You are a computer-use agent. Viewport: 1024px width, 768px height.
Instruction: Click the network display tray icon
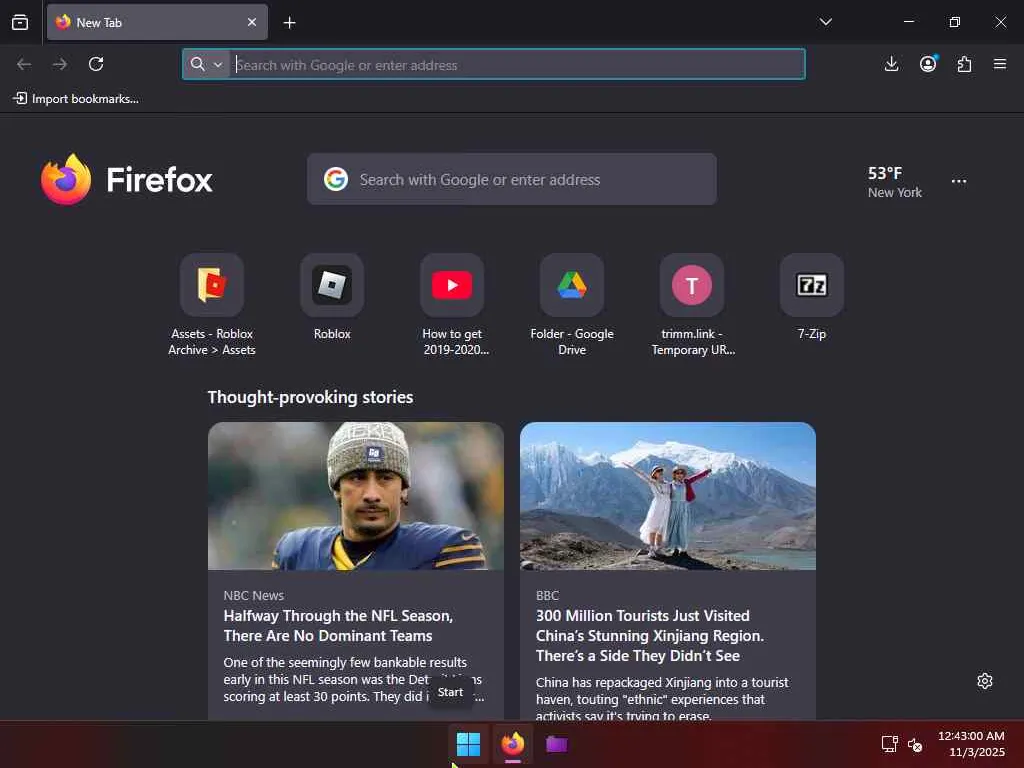coord(889,744)
